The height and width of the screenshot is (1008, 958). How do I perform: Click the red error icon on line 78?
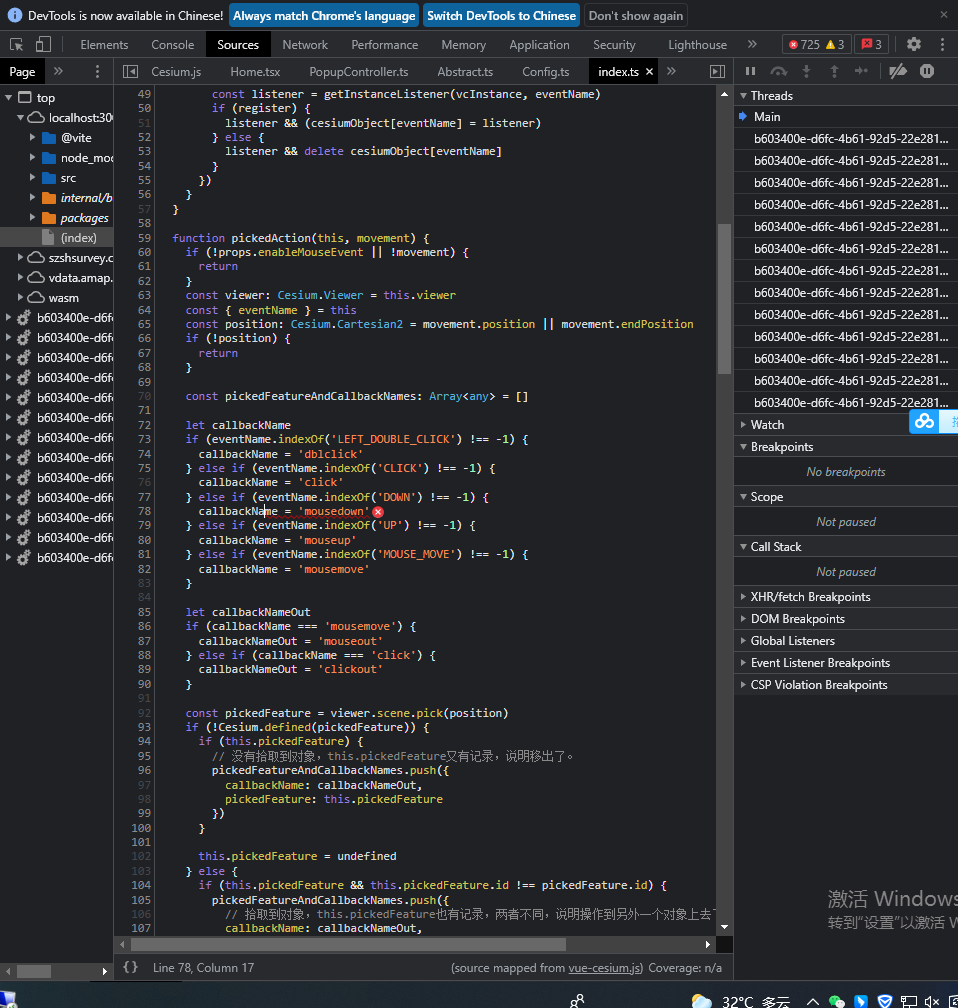pyautogui.click(x=378, y=512)
